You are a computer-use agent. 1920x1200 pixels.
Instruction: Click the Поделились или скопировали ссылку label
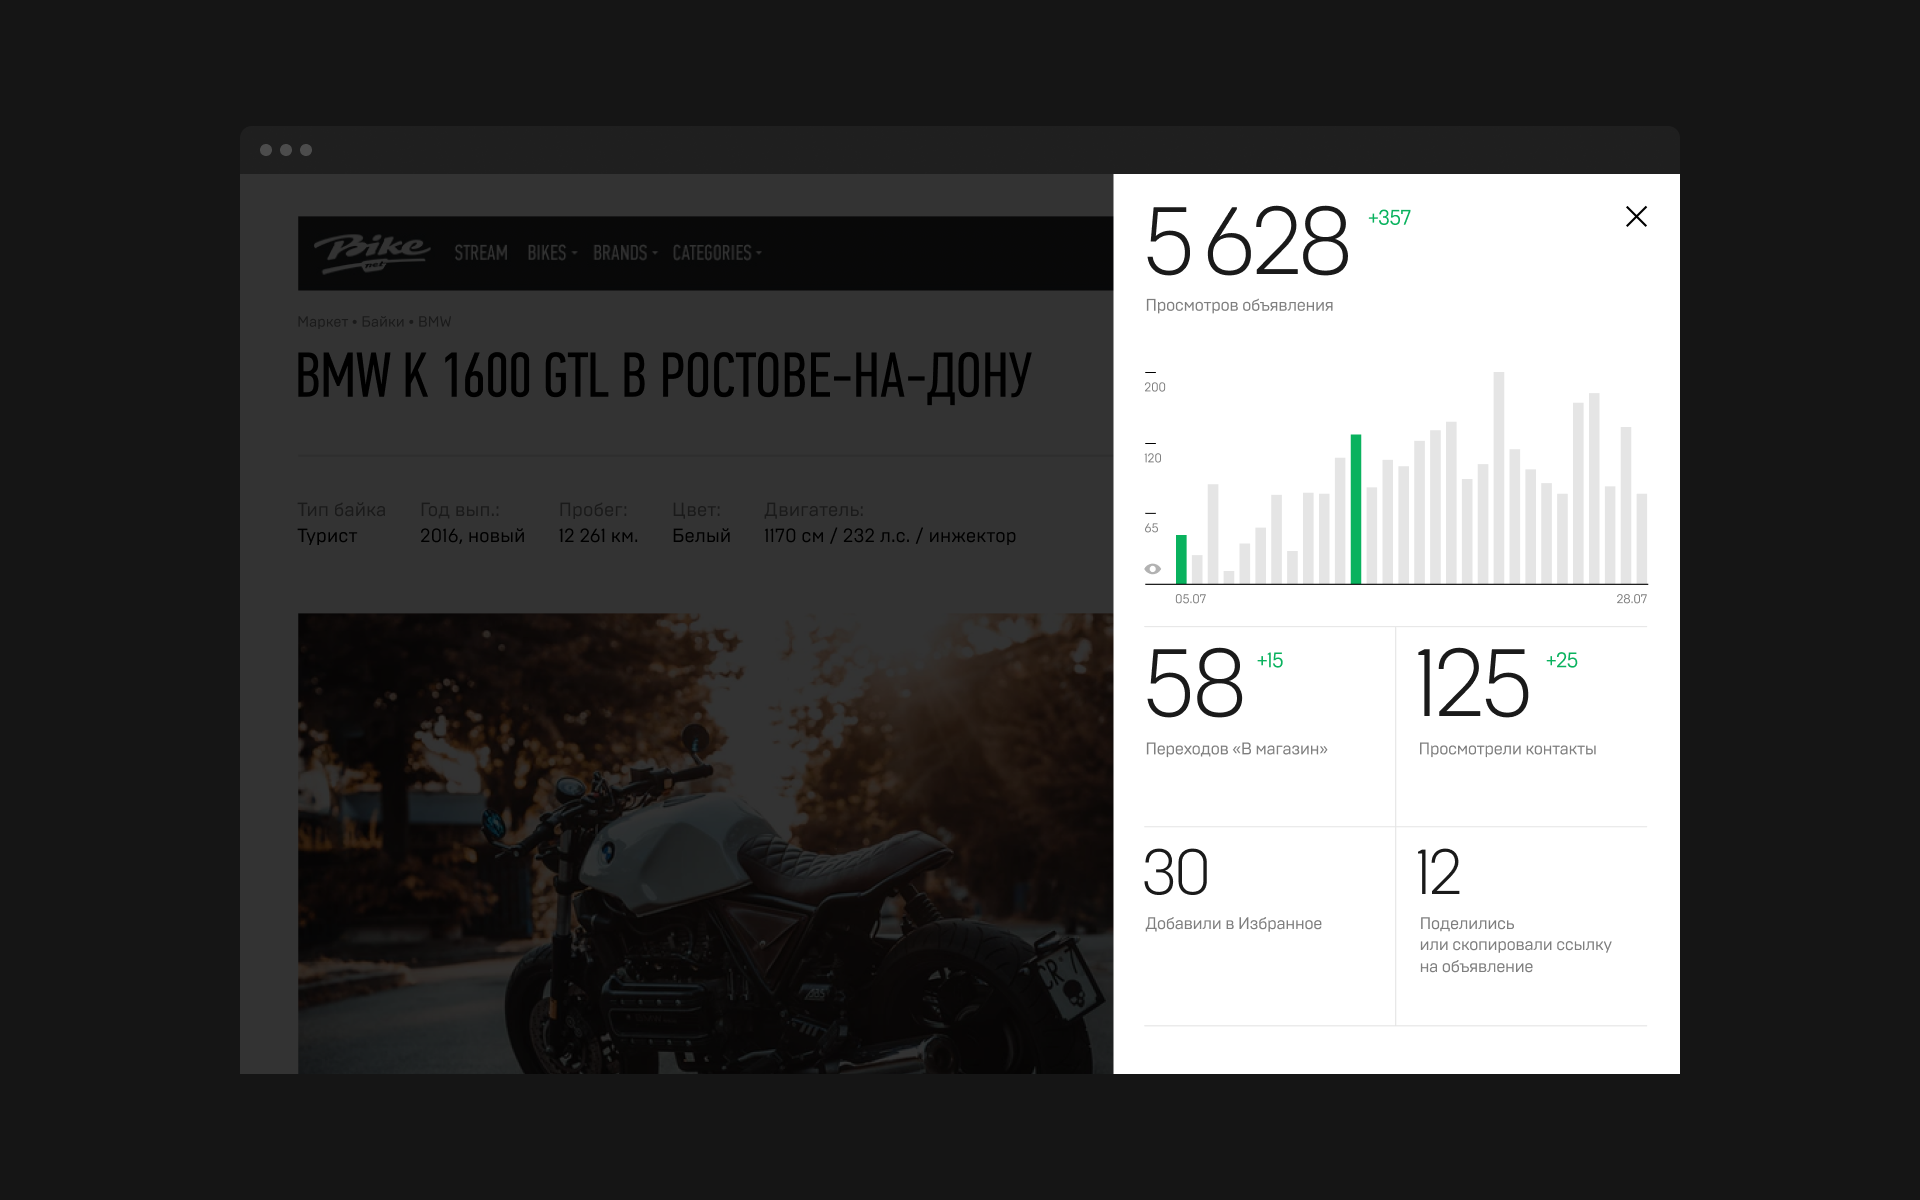pos(1515,945)
